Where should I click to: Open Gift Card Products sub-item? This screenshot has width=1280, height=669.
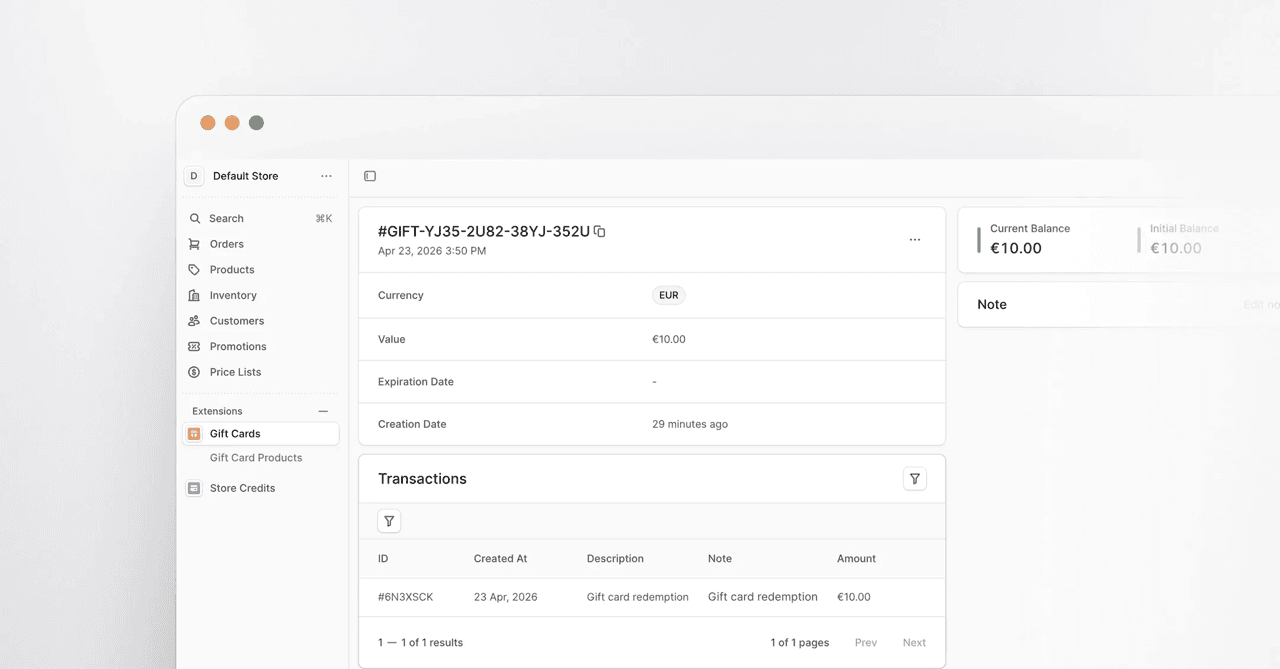point(256,458)
